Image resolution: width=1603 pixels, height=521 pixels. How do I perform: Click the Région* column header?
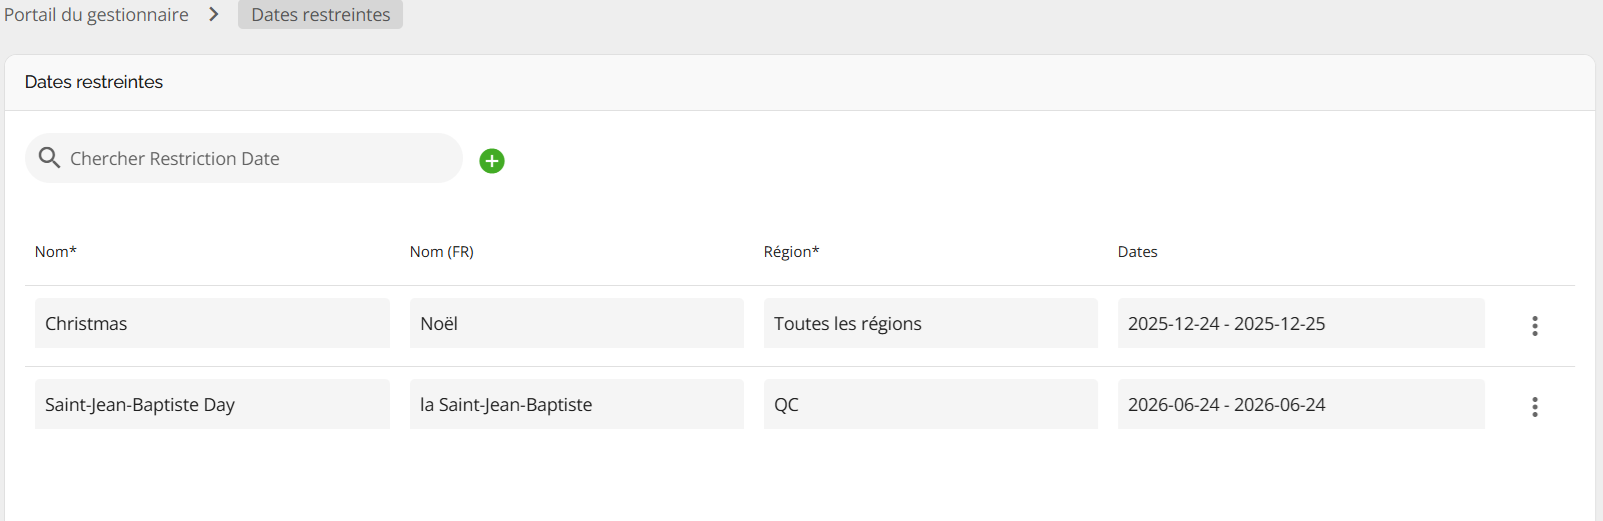(x=791, y=252)
